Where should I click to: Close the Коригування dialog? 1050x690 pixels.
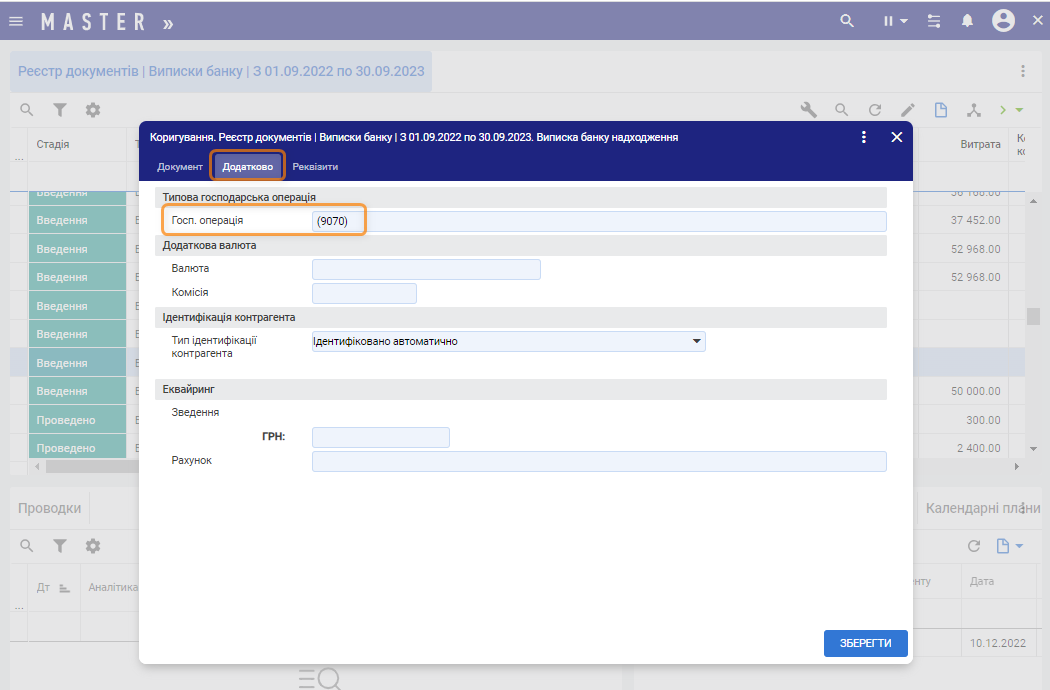point(897,137)
